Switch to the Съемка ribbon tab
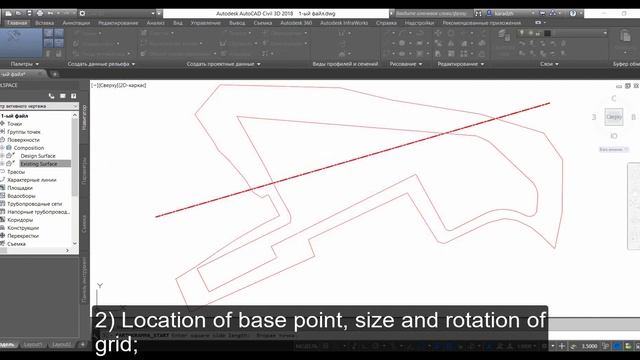Image resolution: width=640 pixels, height=360 pixels. (x=262, y=23)
